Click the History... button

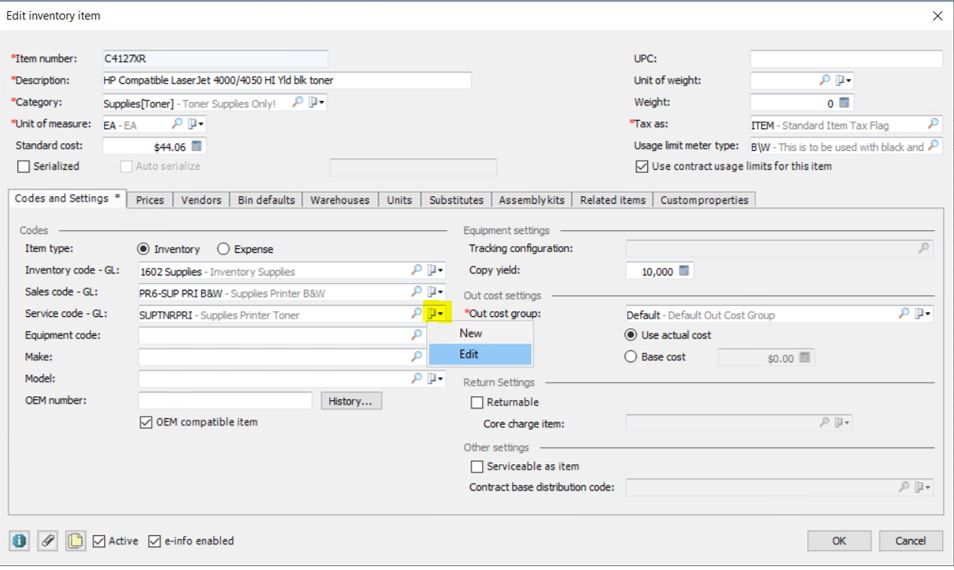coord(351,401)
